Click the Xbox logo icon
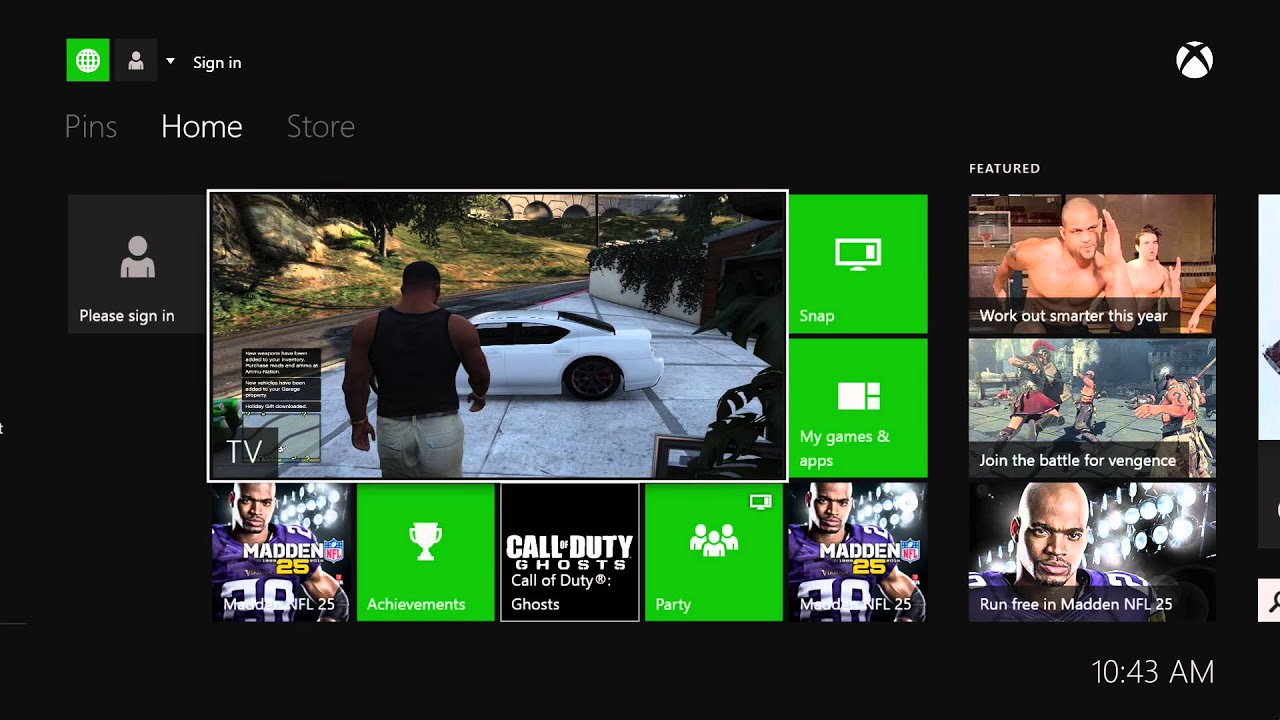Image resolution: width=1280 pixels, height=720 pixels. click(x=1194, y=61)
